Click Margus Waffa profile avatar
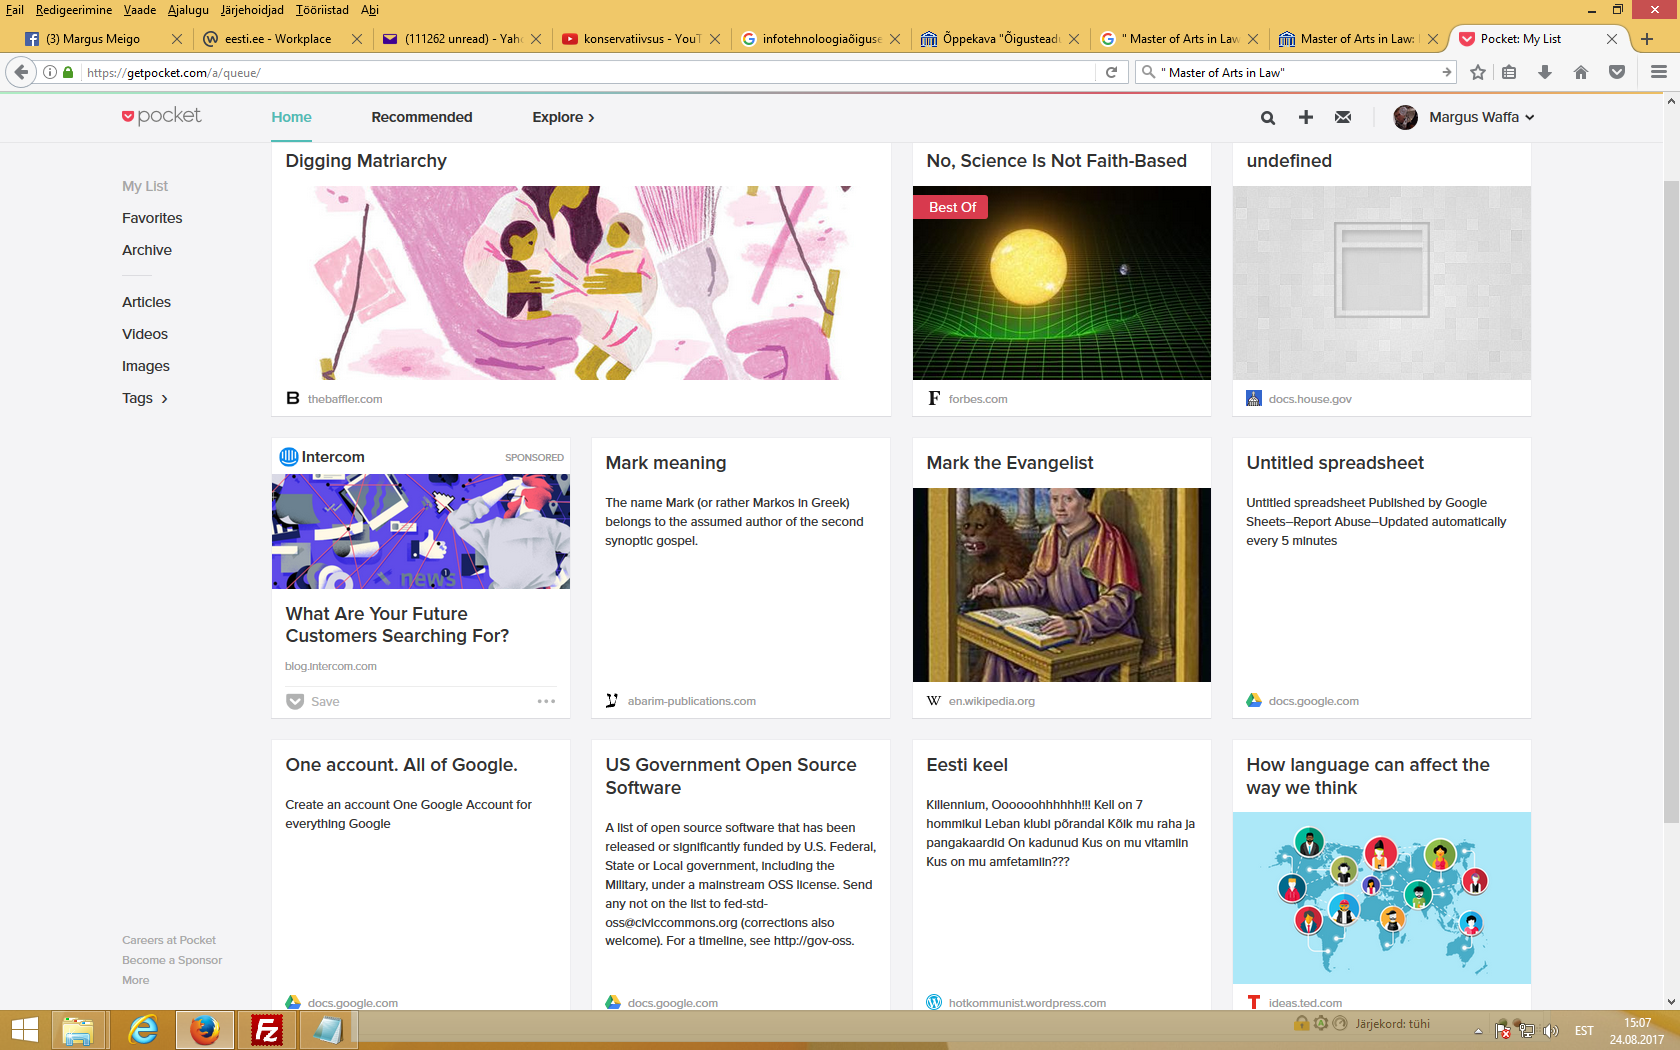This screenshot has height=1050, width=1680. (x=1405, y=117)
